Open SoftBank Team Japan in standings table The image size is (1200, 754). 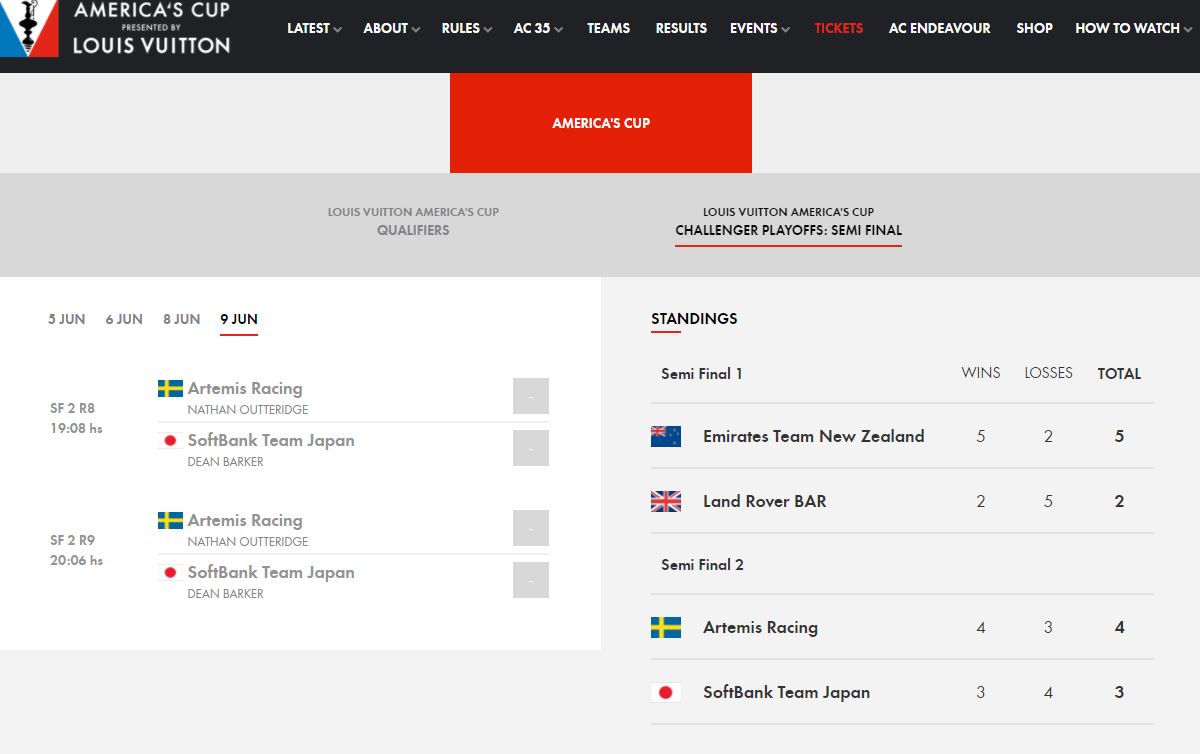click(x=786, y=692)
